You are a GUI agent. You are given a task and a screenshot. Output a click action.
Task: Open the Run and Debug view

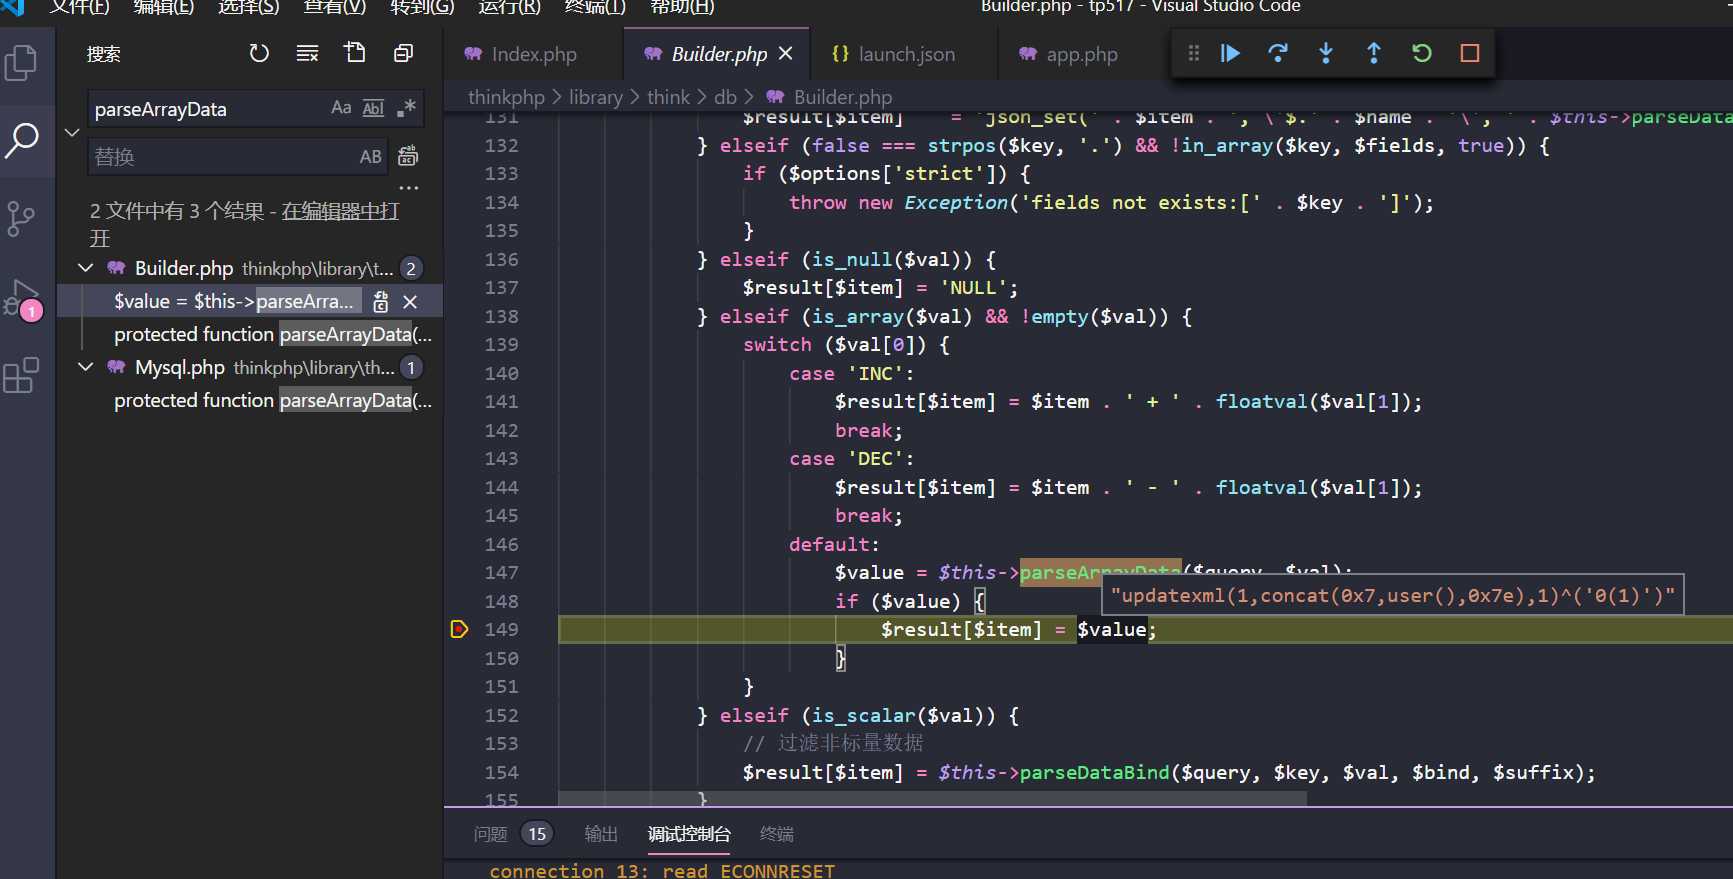21,298
